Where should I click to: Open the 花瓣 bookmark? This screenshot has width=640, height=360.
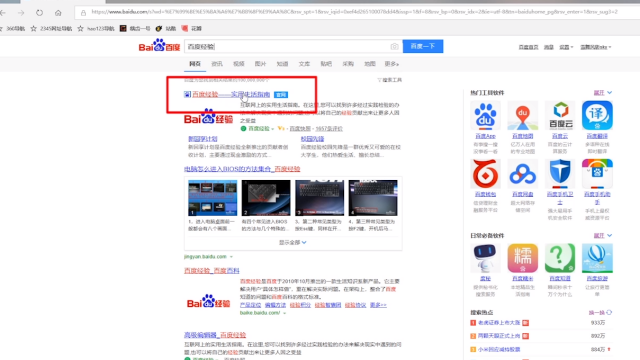click(192, 29)
